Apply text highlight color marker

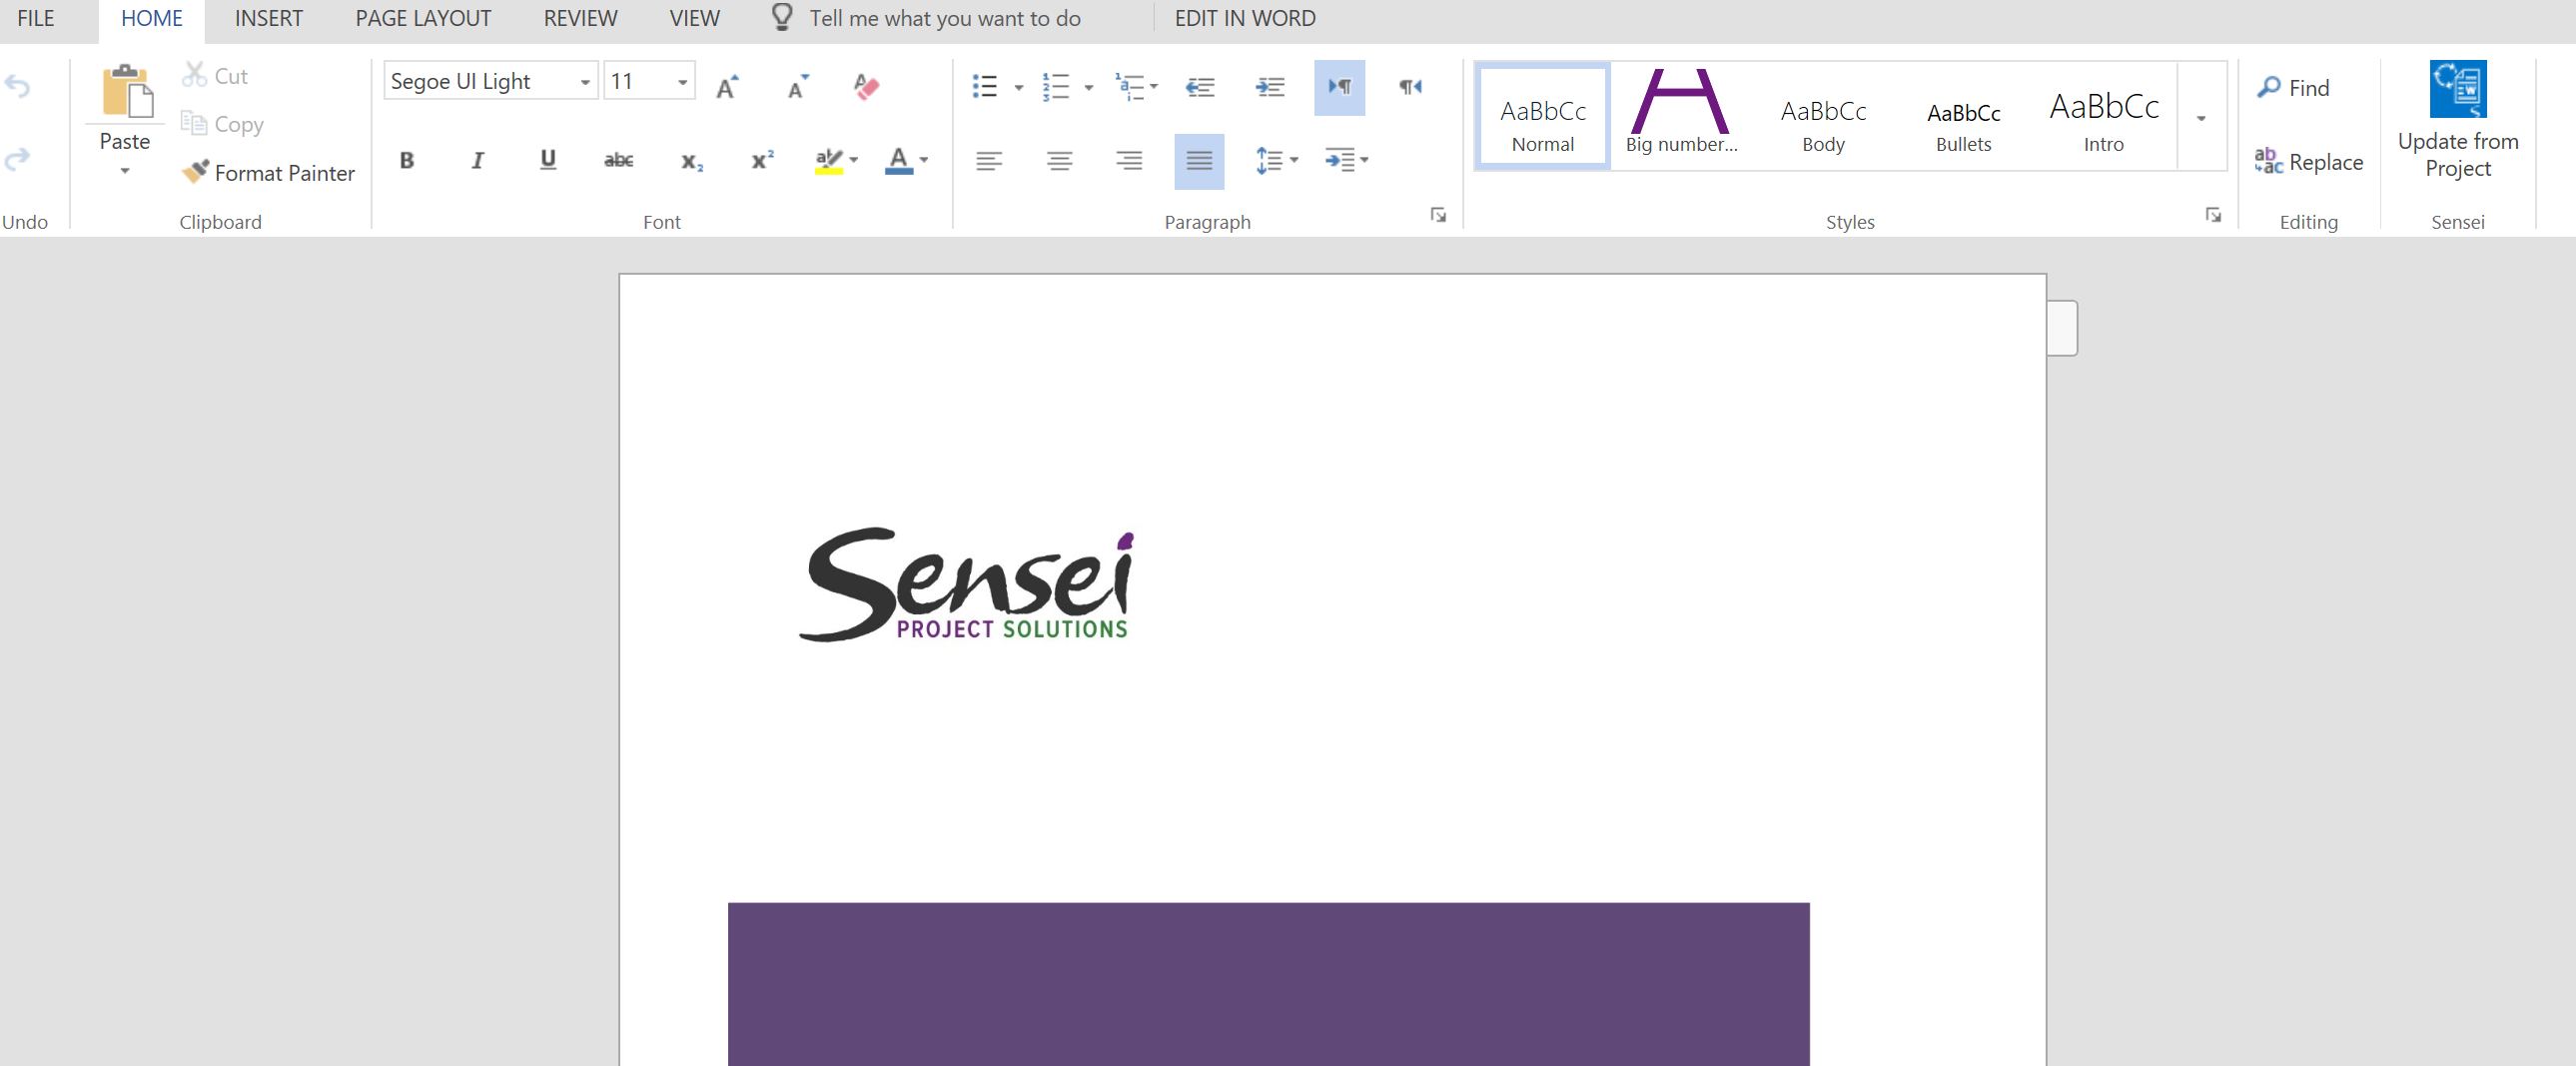(829, 160)
